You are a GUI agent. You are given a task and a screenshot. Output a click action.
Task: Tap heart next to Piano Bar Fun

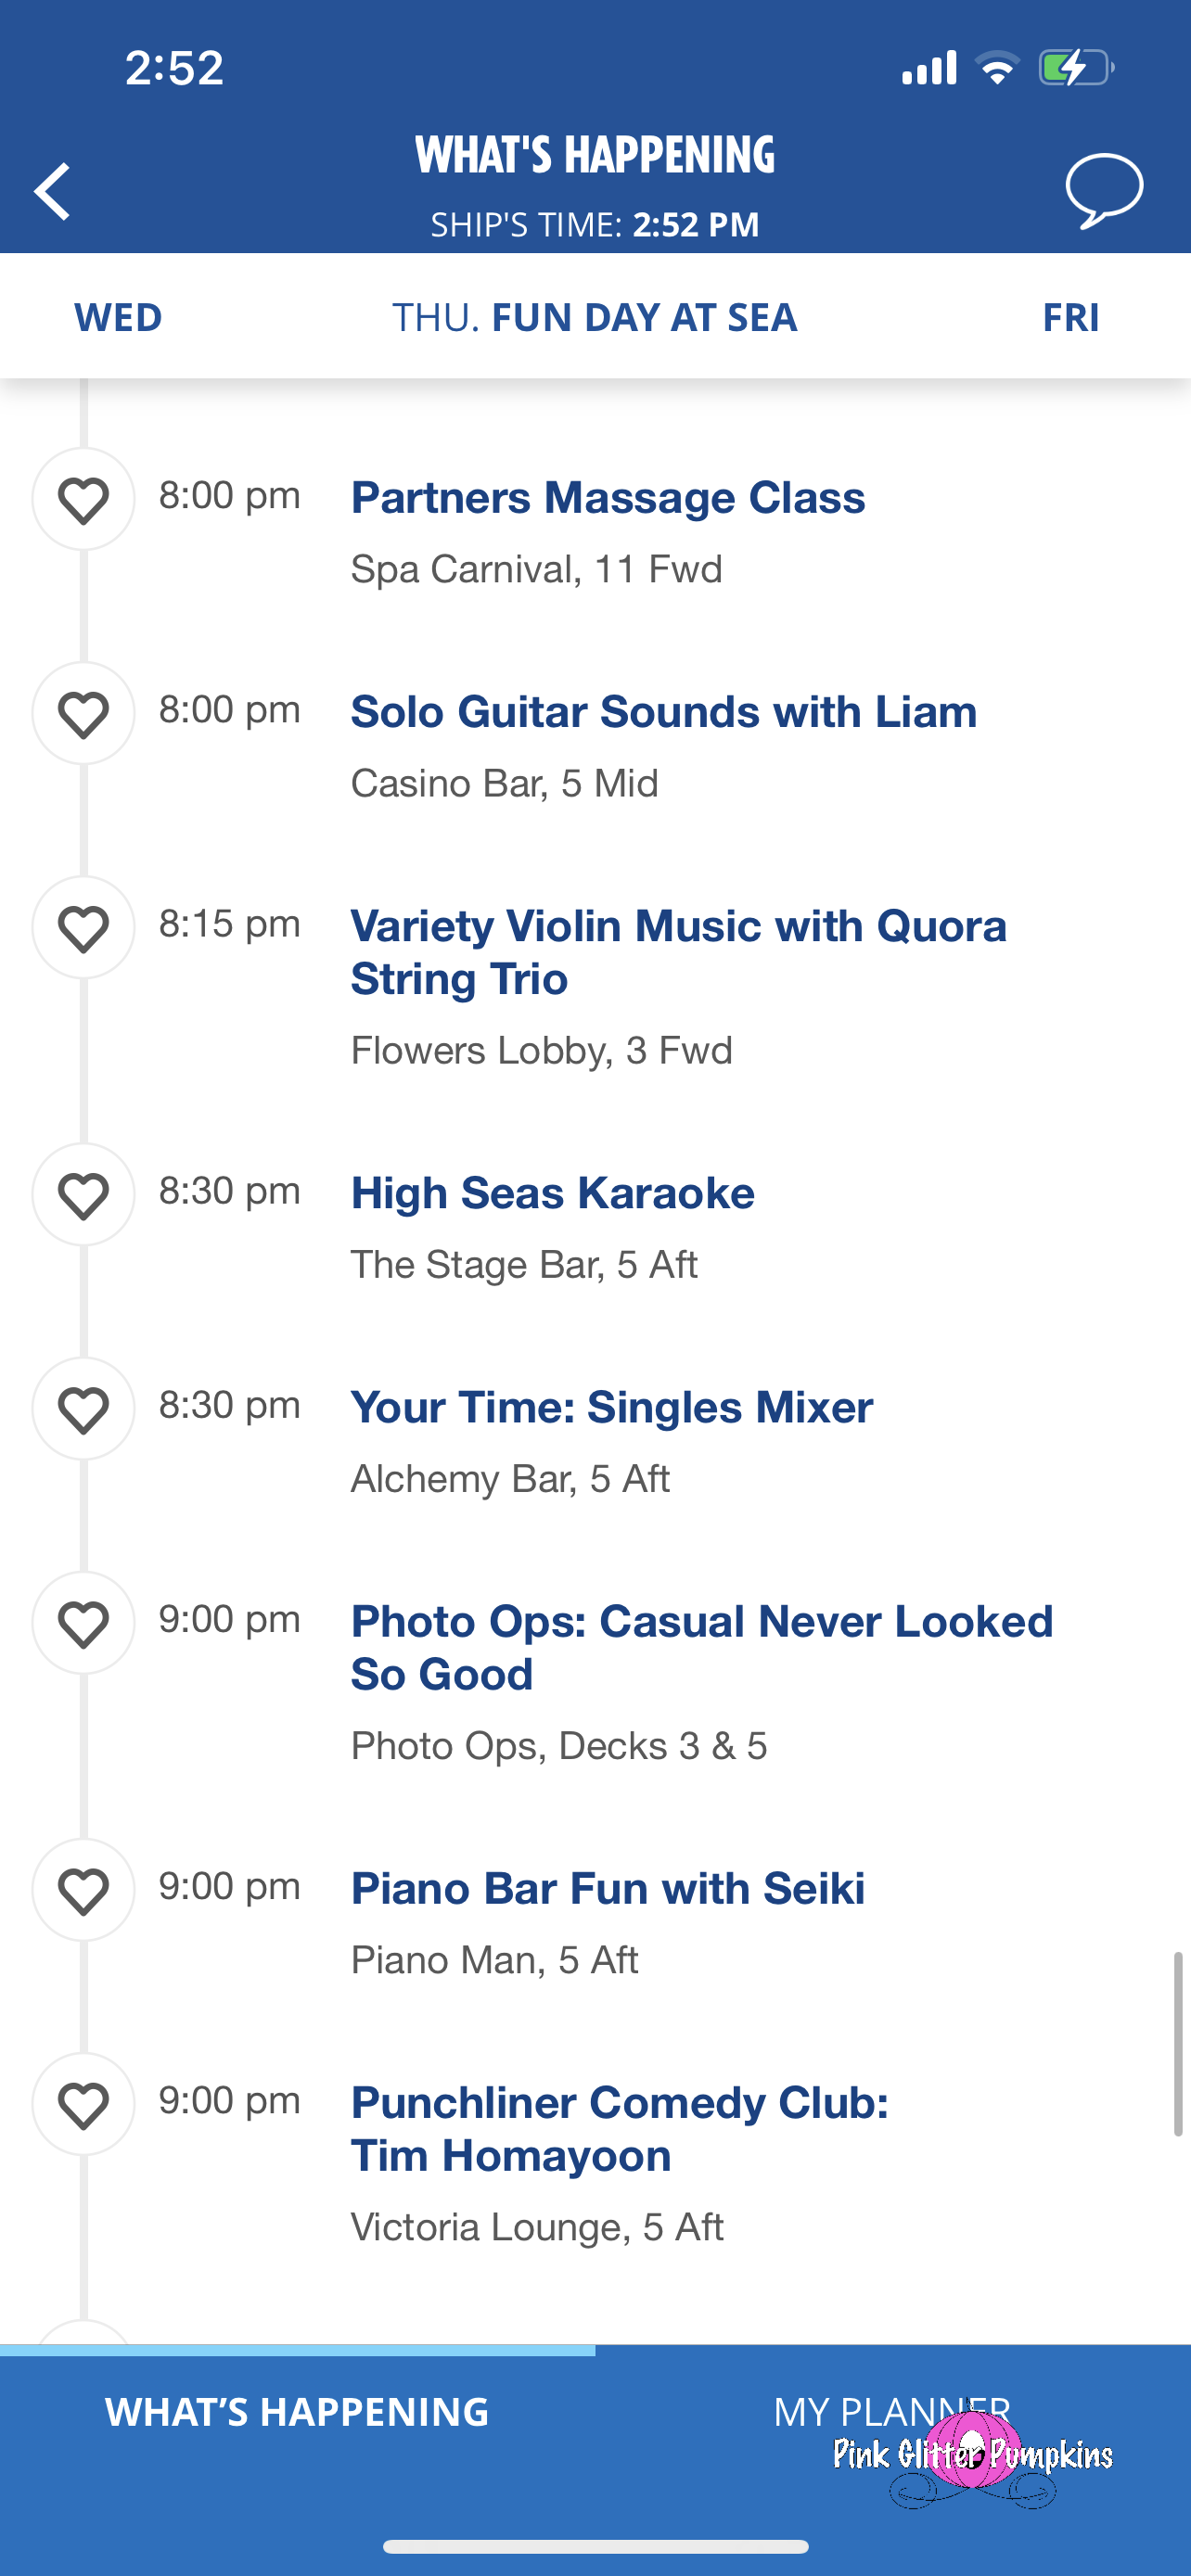pyautogui.click(x=83, y=1889)
